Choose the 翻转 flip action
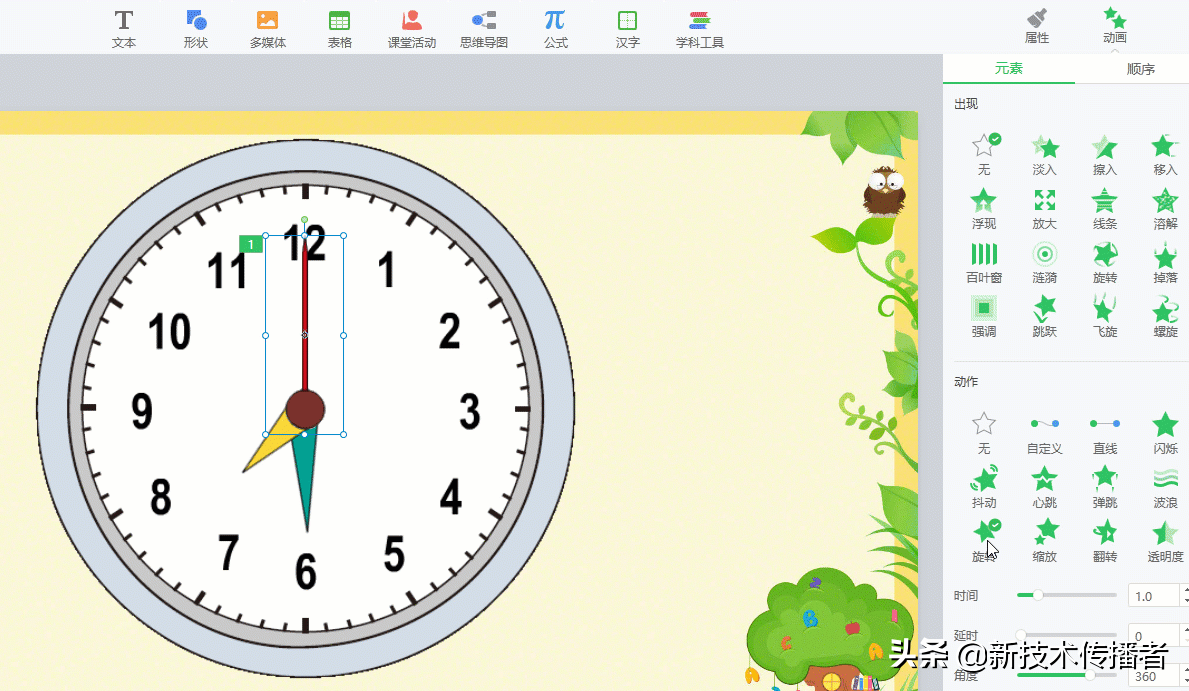The image size is (1189, 691). 1105,540
